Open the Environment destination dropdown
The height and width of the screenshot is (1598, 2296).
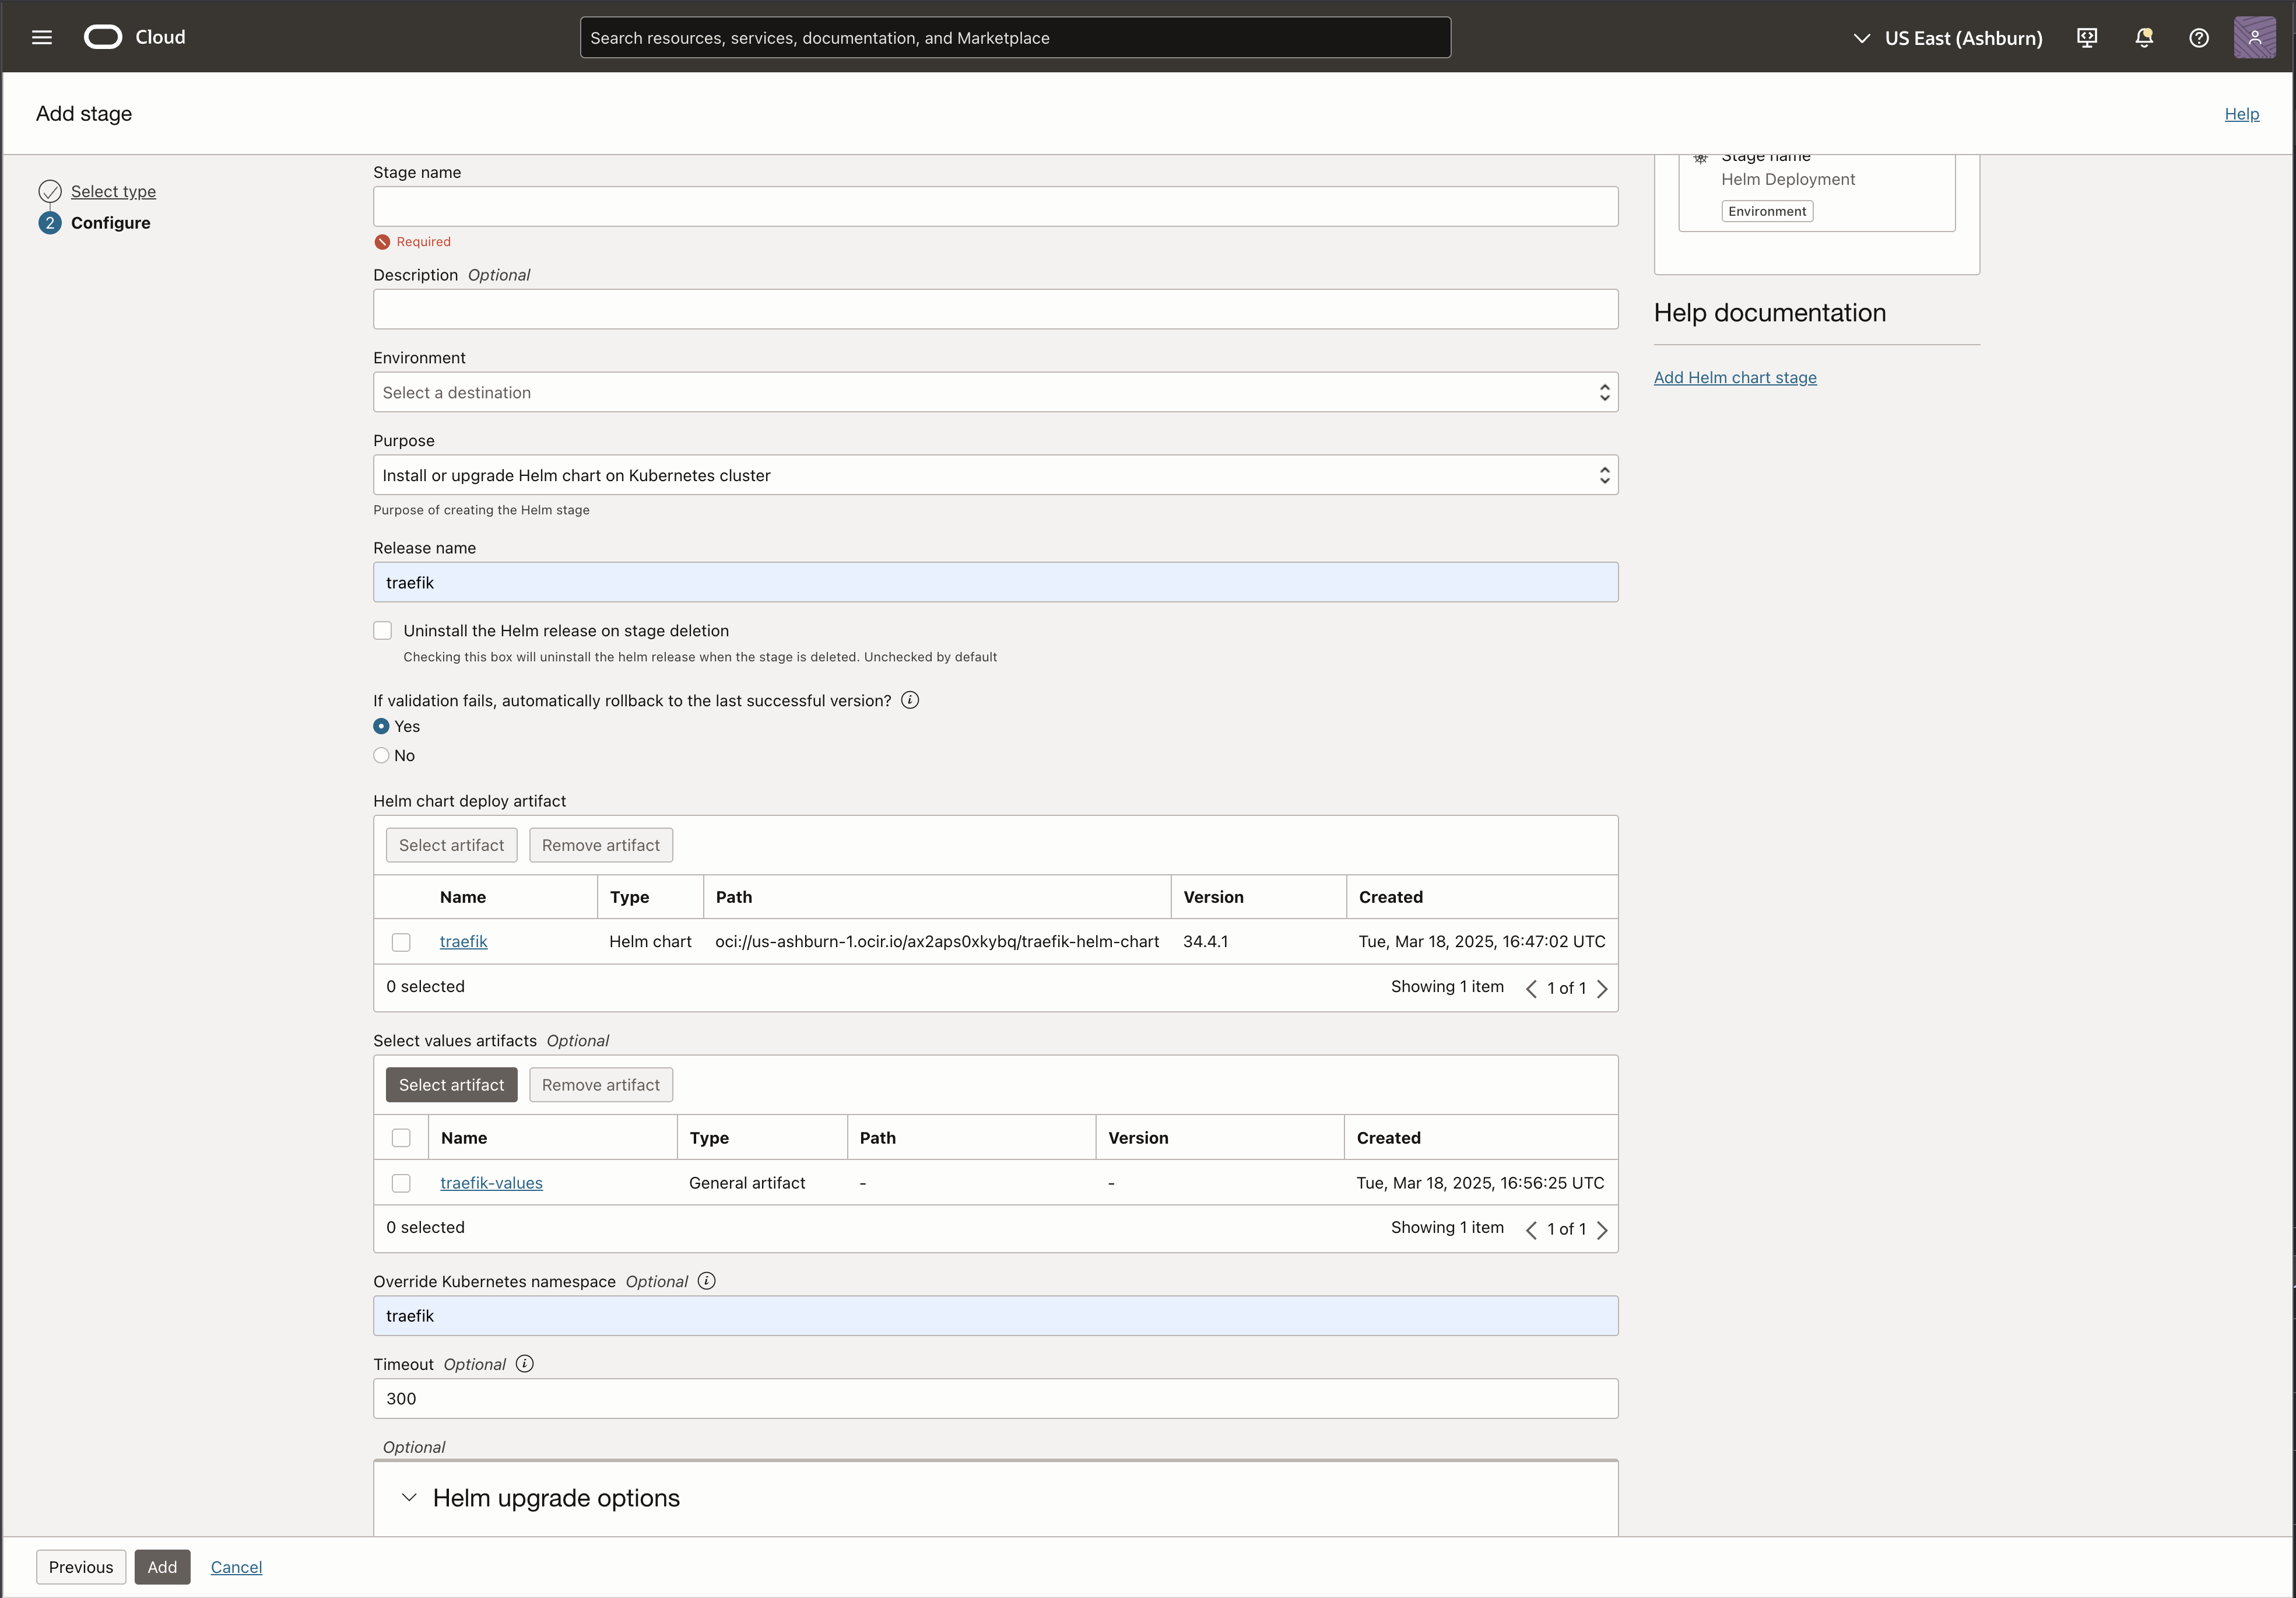pos(994,392)
